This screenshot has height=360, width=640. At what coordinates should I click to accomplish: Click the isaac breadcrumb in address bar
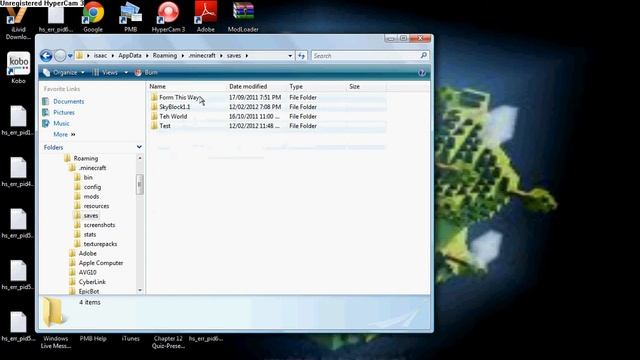pyautogui.click(x=100, y=56)
